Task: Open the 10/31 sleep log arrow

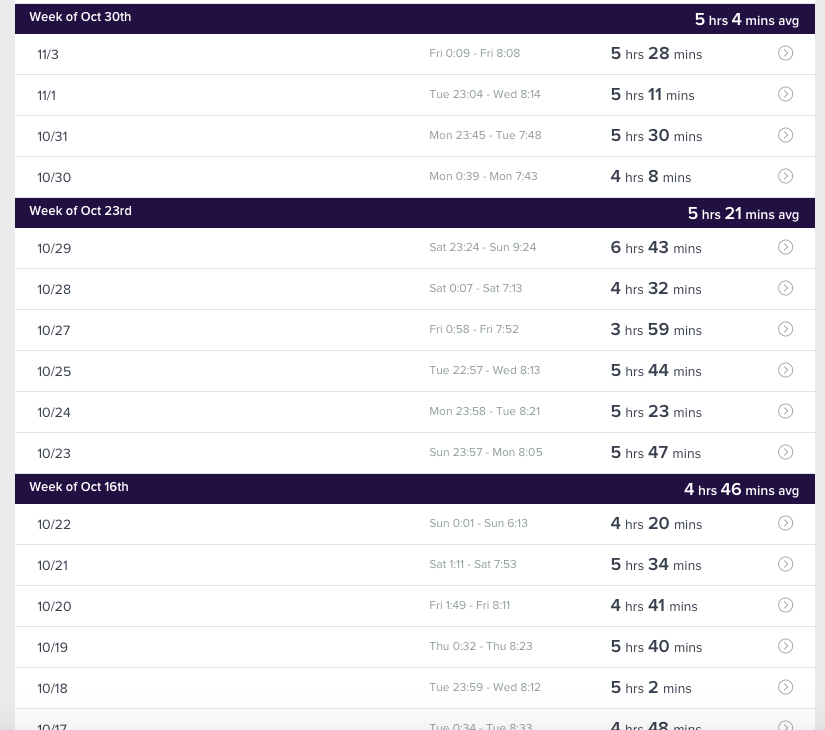Action: [785, 135]
